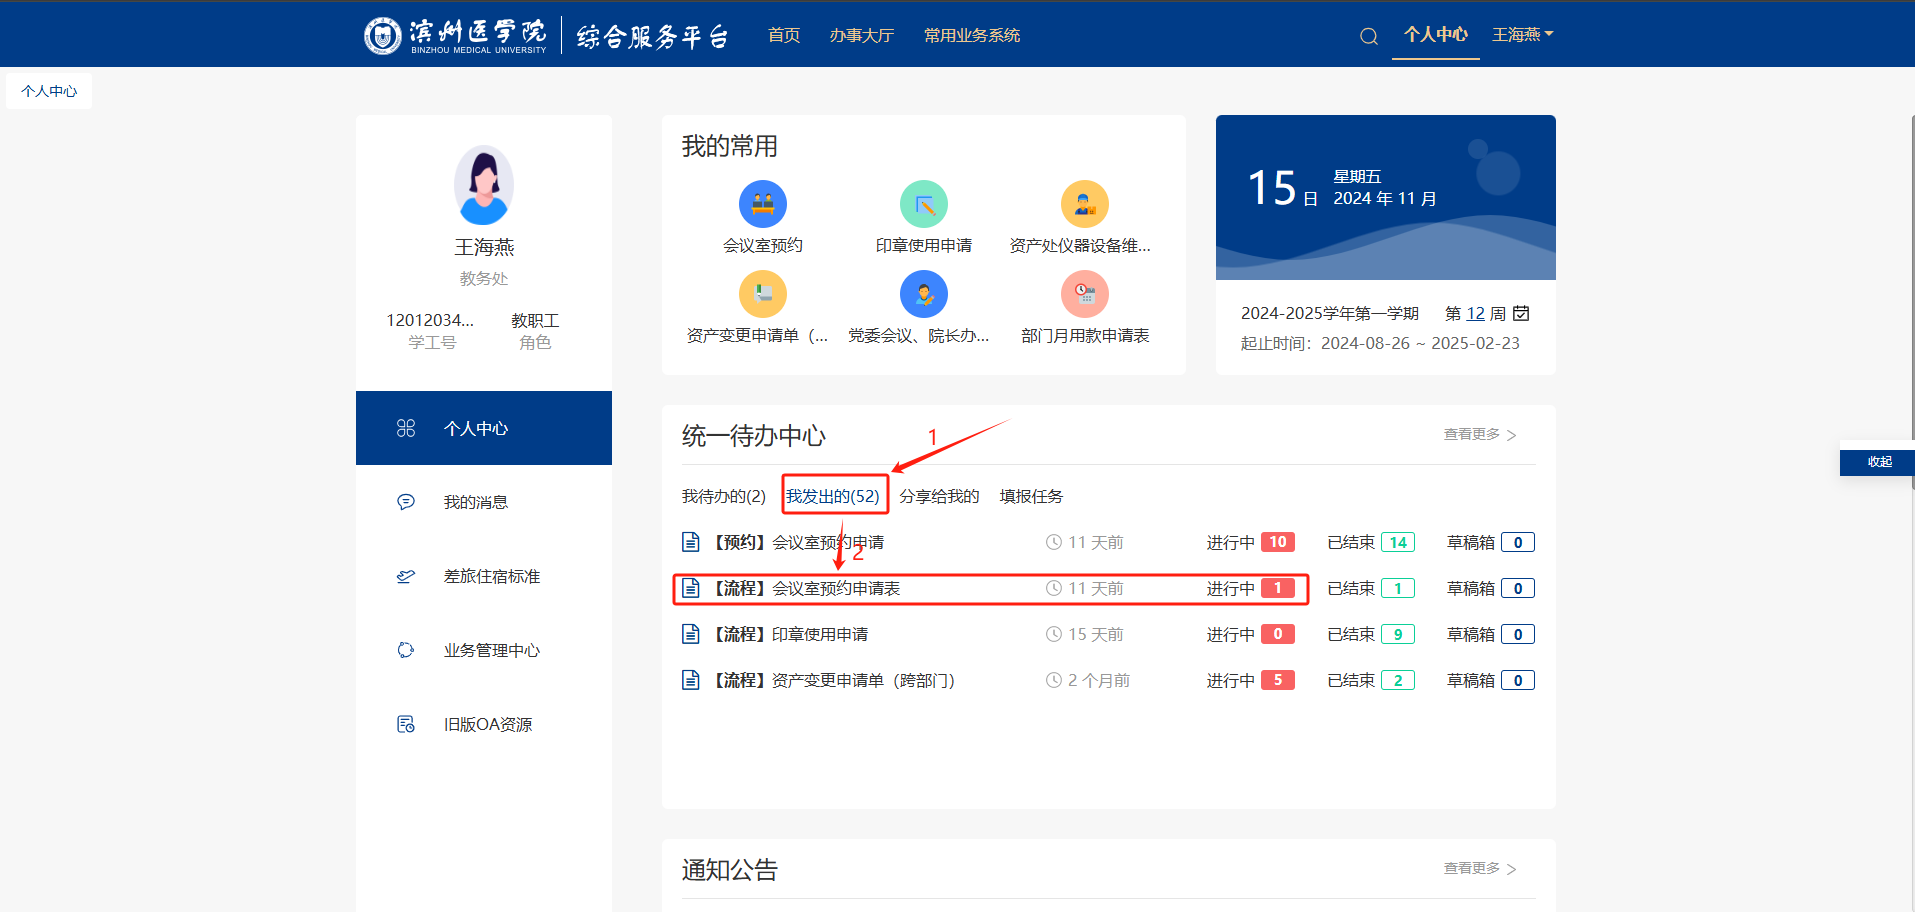The image size is (1915, 912).
Task: Open the 党委会议、院长办 shortcut icon
Action: click(924, 295)
